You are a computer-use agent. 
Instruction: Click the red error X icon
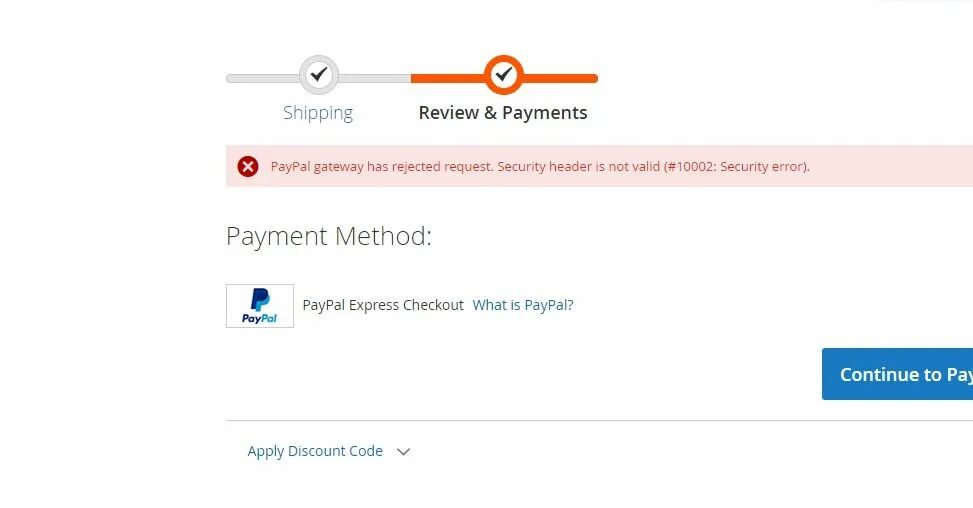[x=248, y=166]
